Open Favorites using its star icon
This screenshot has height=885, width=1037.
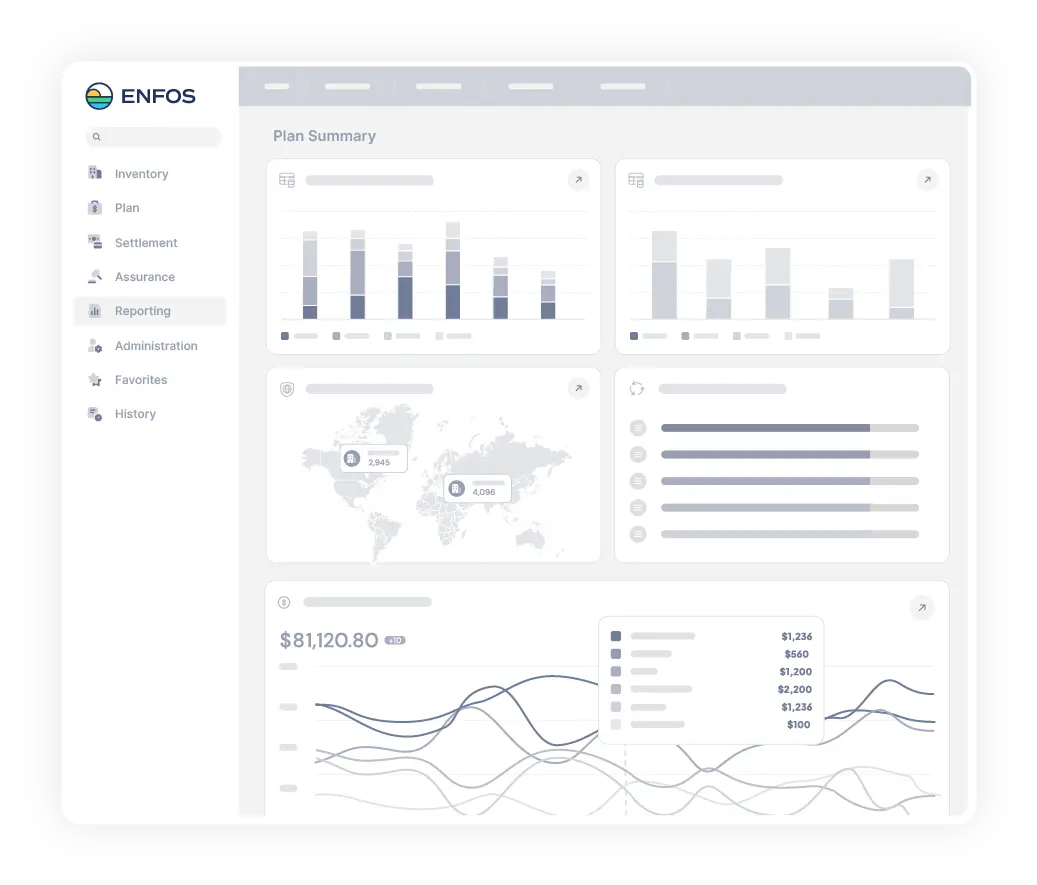coord(96,380)
